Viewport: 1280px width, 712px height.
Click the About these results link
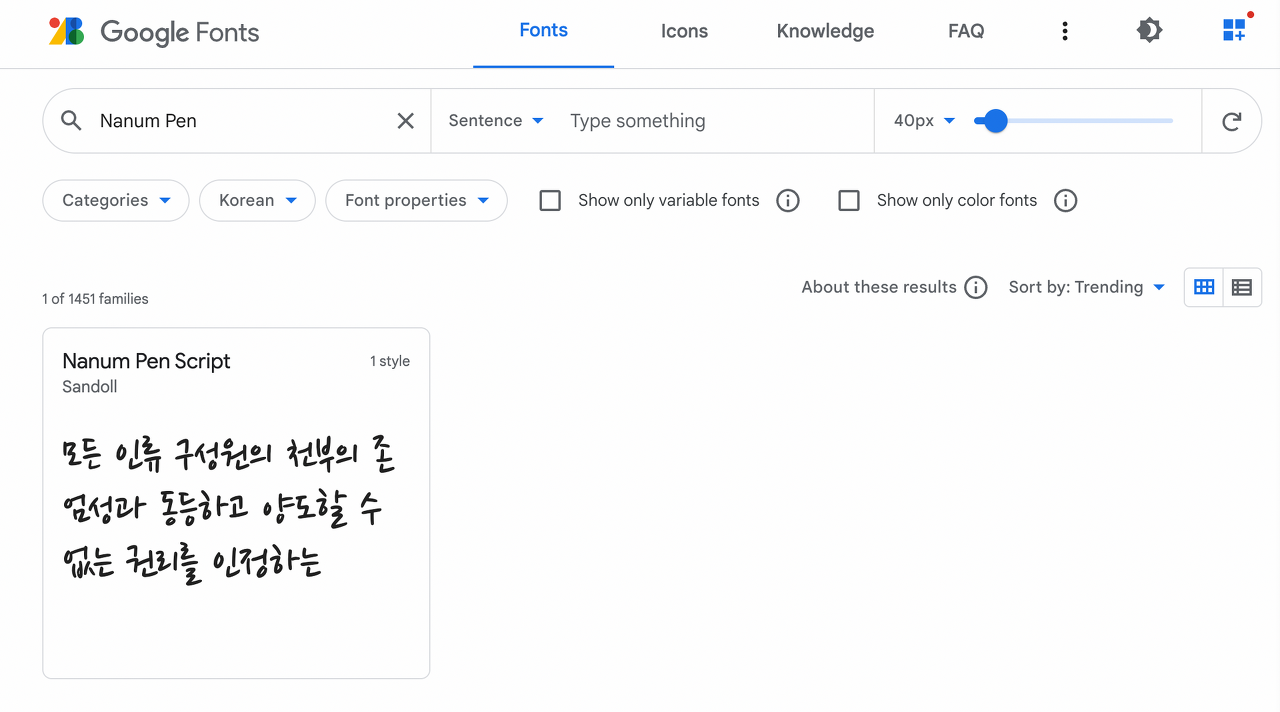coord(879,287)
